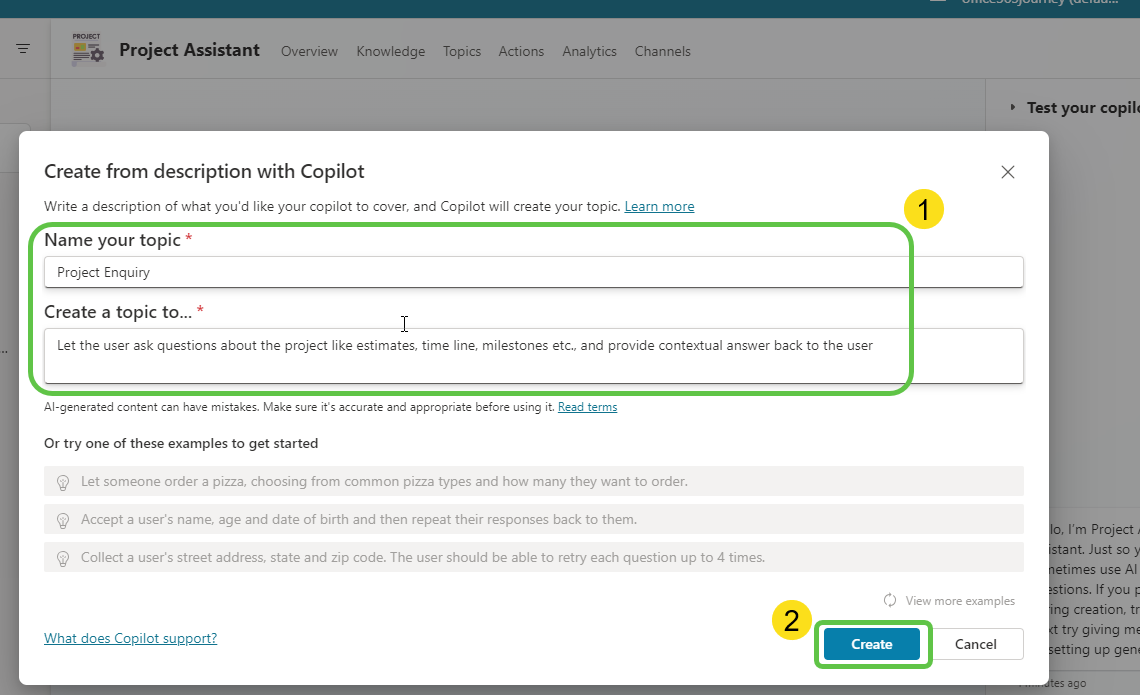Click the Cancel button
The height and width of the screenshot is (695, 1140).
tap(976, 644)
